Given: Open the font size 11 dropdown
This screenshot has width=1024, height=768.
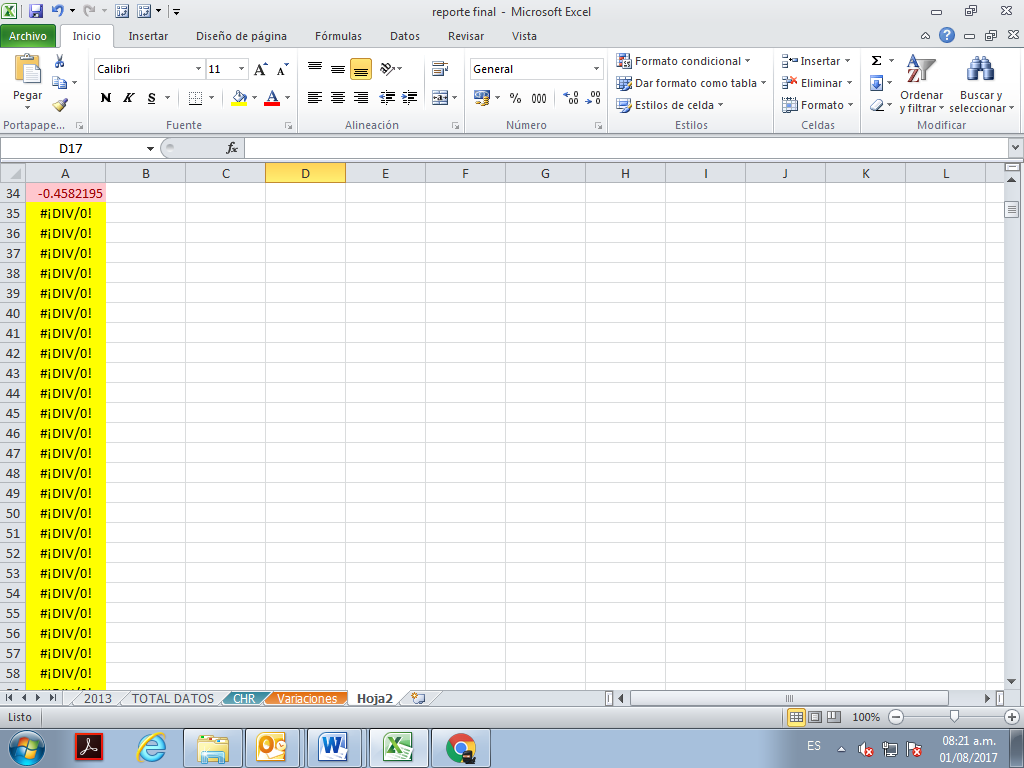Looking at the screenshot, I should click(242, 69).
